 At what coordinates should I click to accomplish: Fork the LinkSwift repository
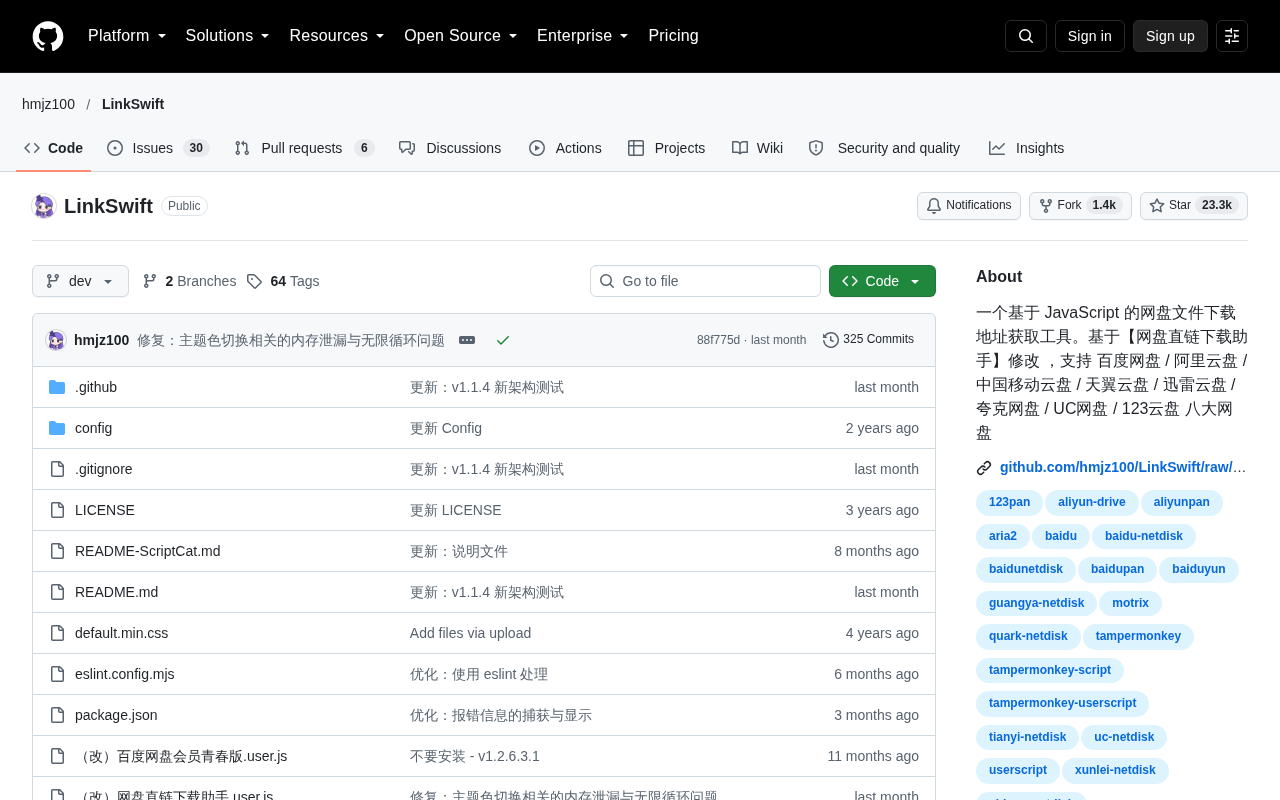(1080, 206)
